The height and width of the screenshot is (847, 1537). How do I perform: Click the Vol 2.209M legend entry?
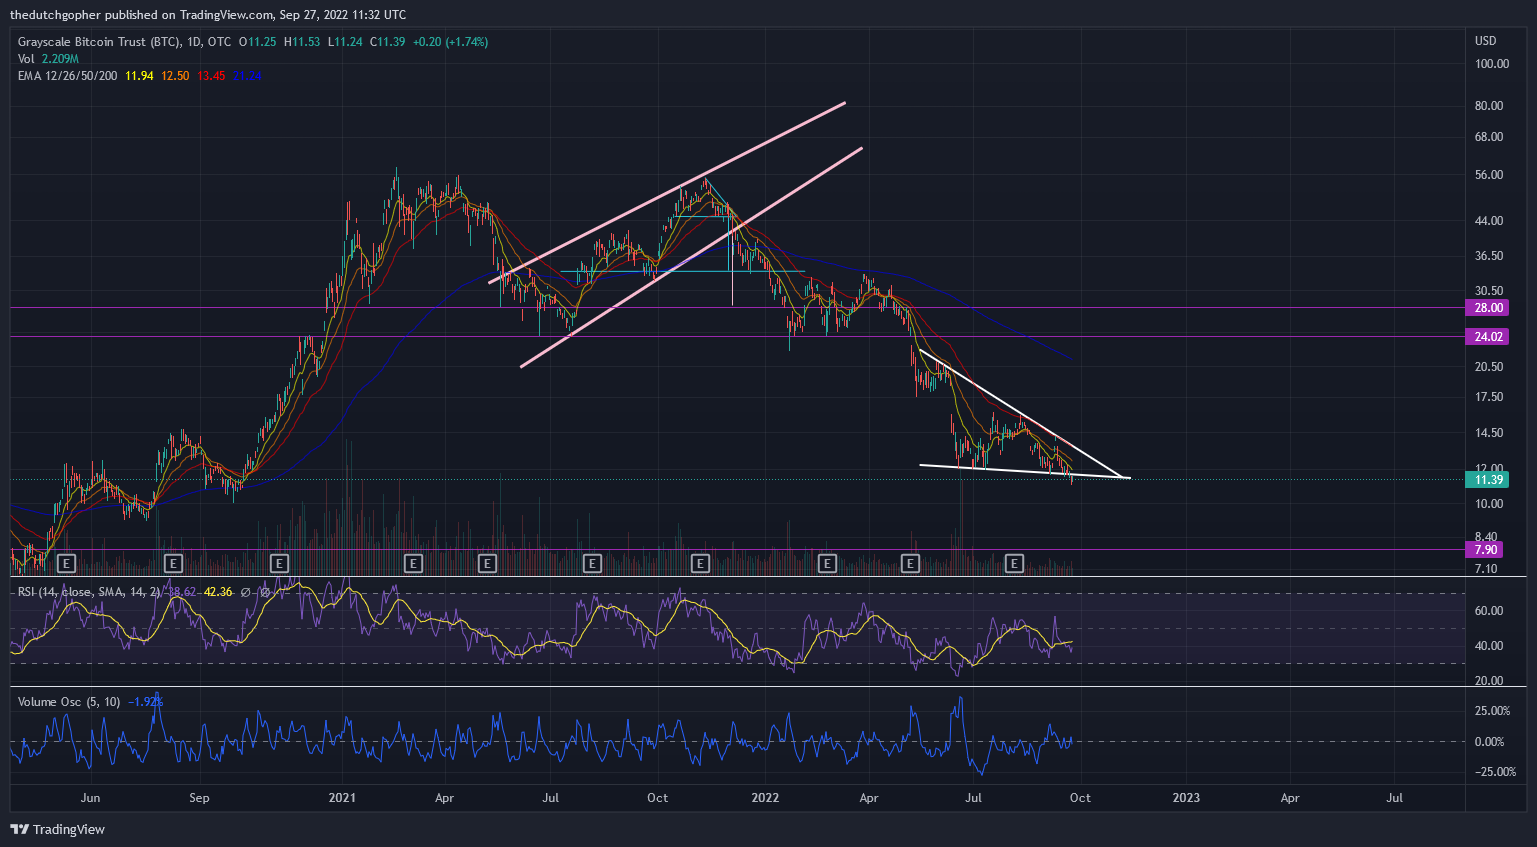tap(48, 59)
